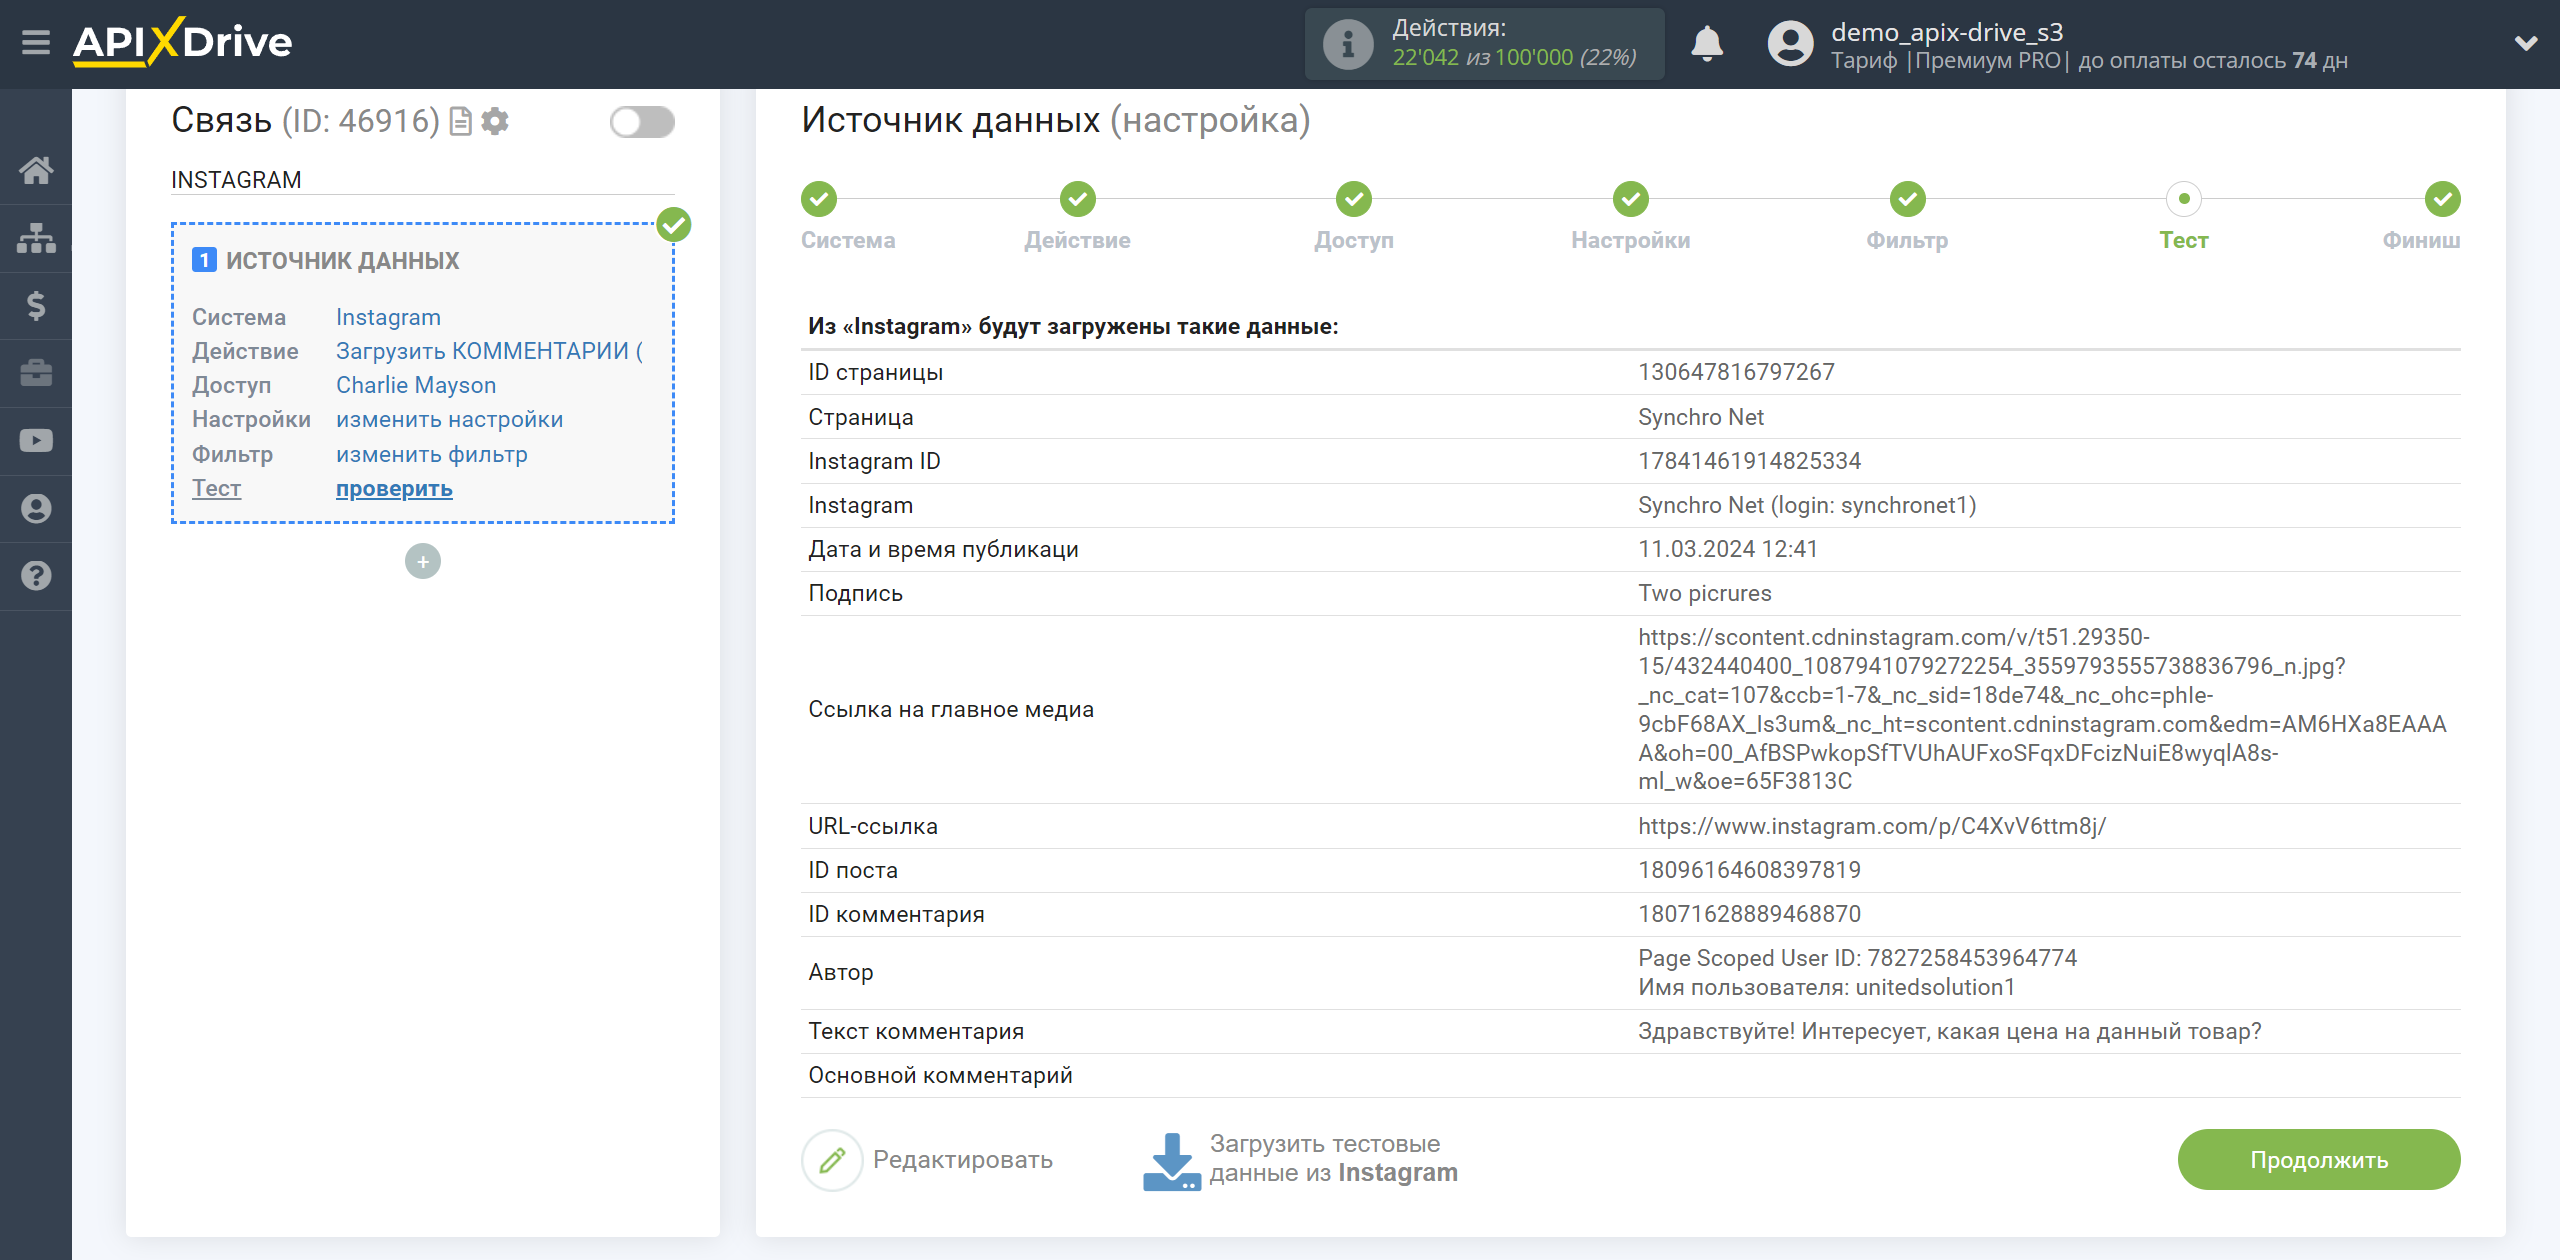Click the проверить link

[x=394, y=489]
